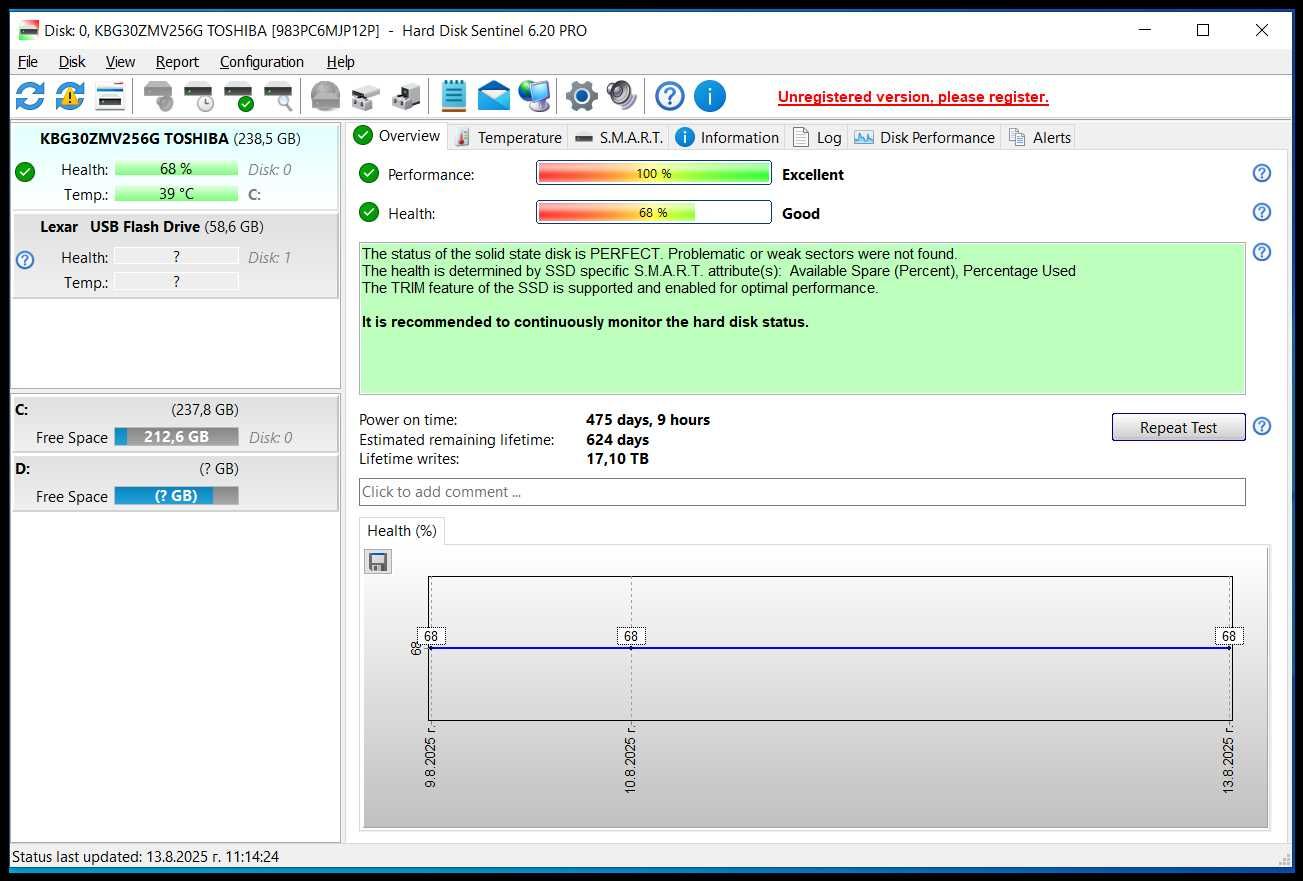The width and height of the screenshot is (1303, 881).
Task: Open the Disk Performance tab
Action: [925, 137]
